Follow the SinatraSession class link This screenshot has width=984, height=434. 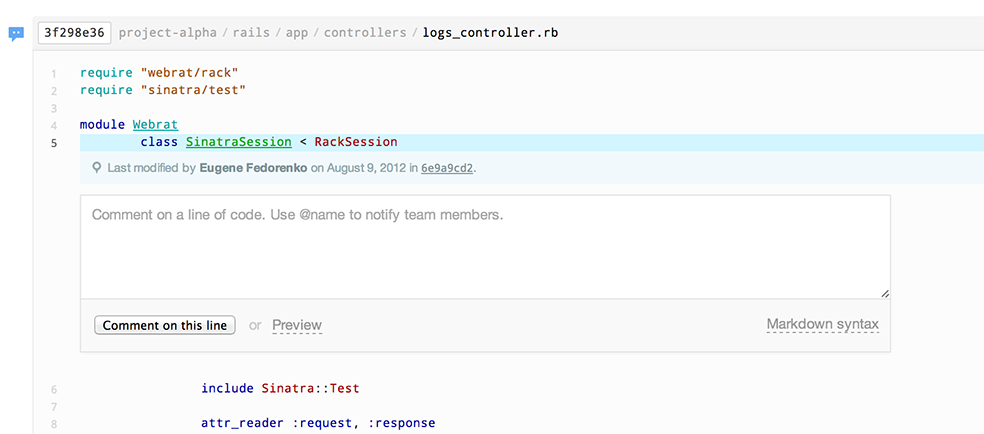(238, 142)
